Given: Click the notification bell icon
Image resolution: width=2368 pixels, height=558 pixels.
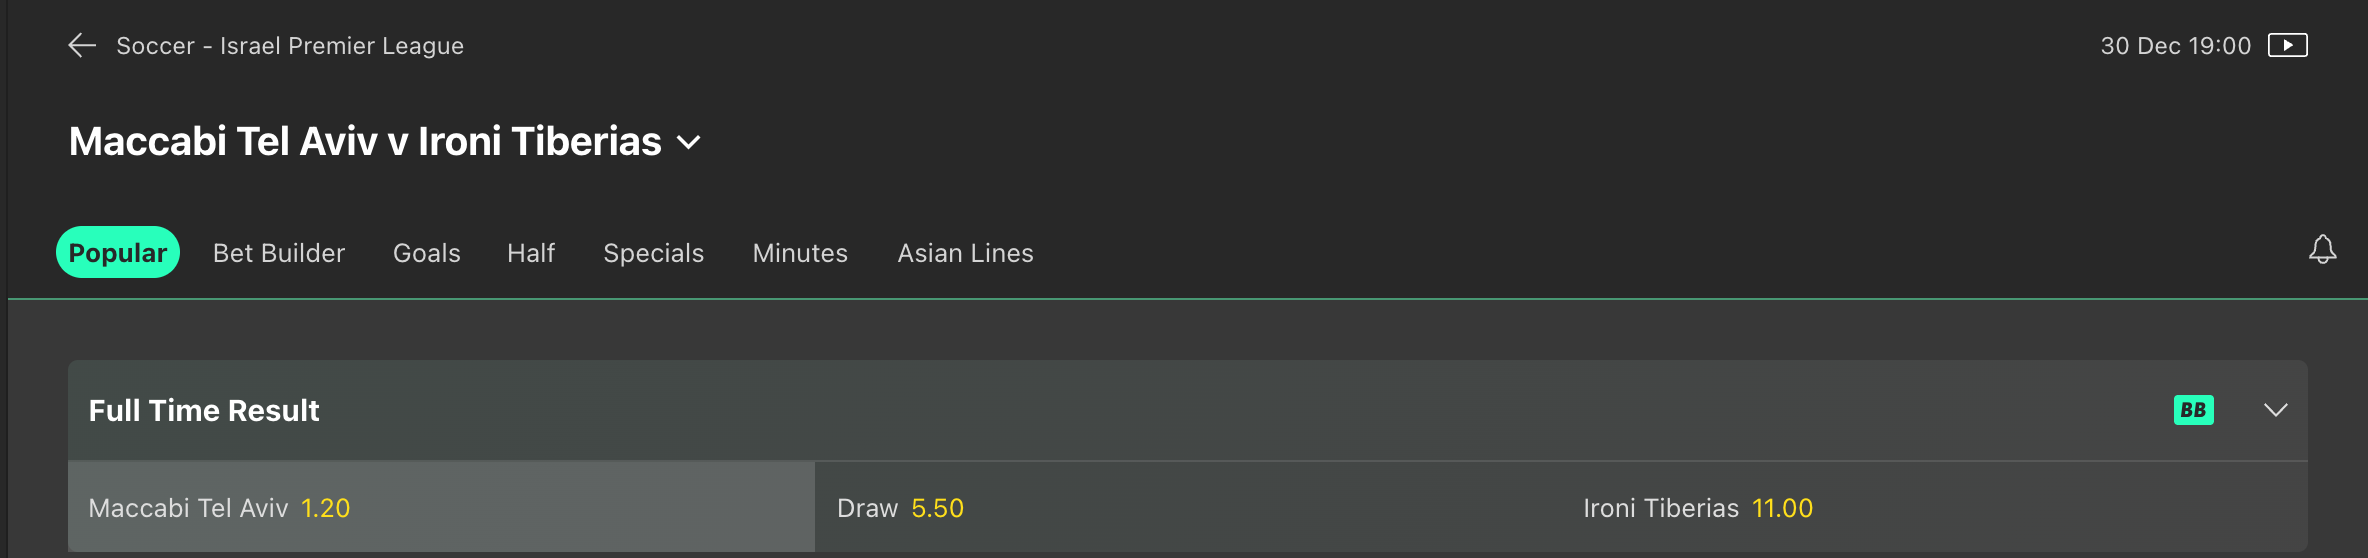Looking at the screenshot, I should [2322, 250].
